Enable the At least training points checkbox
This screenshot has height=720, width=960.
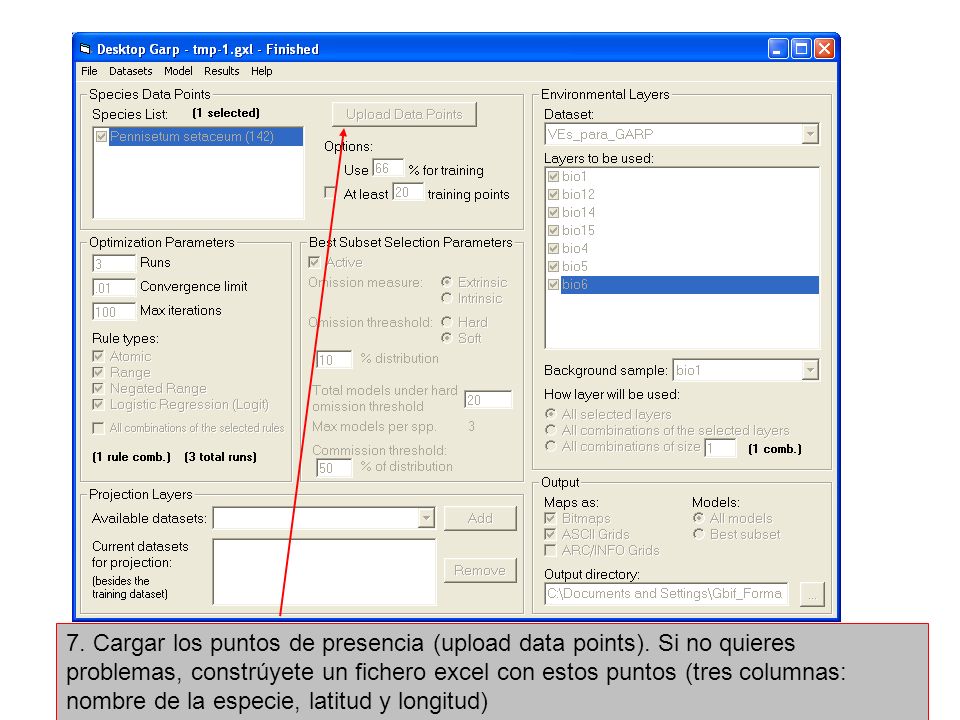point(330,193)
